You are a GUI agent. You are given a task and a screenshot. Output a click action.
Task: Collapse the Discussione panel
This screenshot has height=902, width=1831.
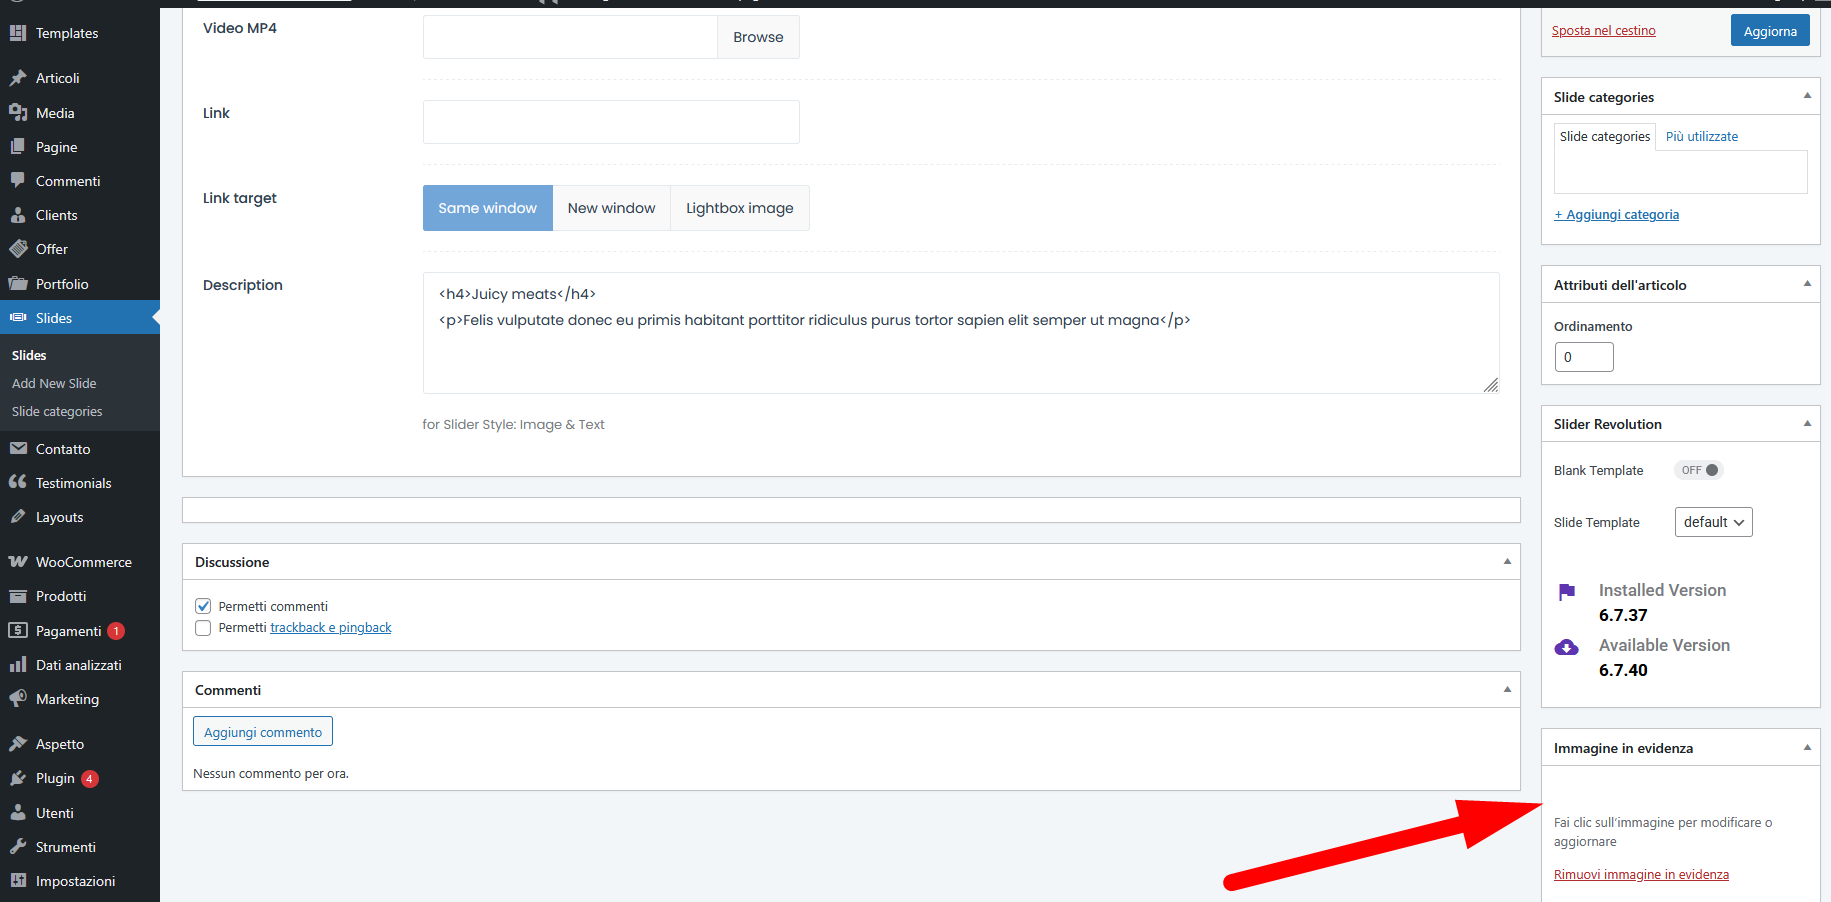(1507, 562)
